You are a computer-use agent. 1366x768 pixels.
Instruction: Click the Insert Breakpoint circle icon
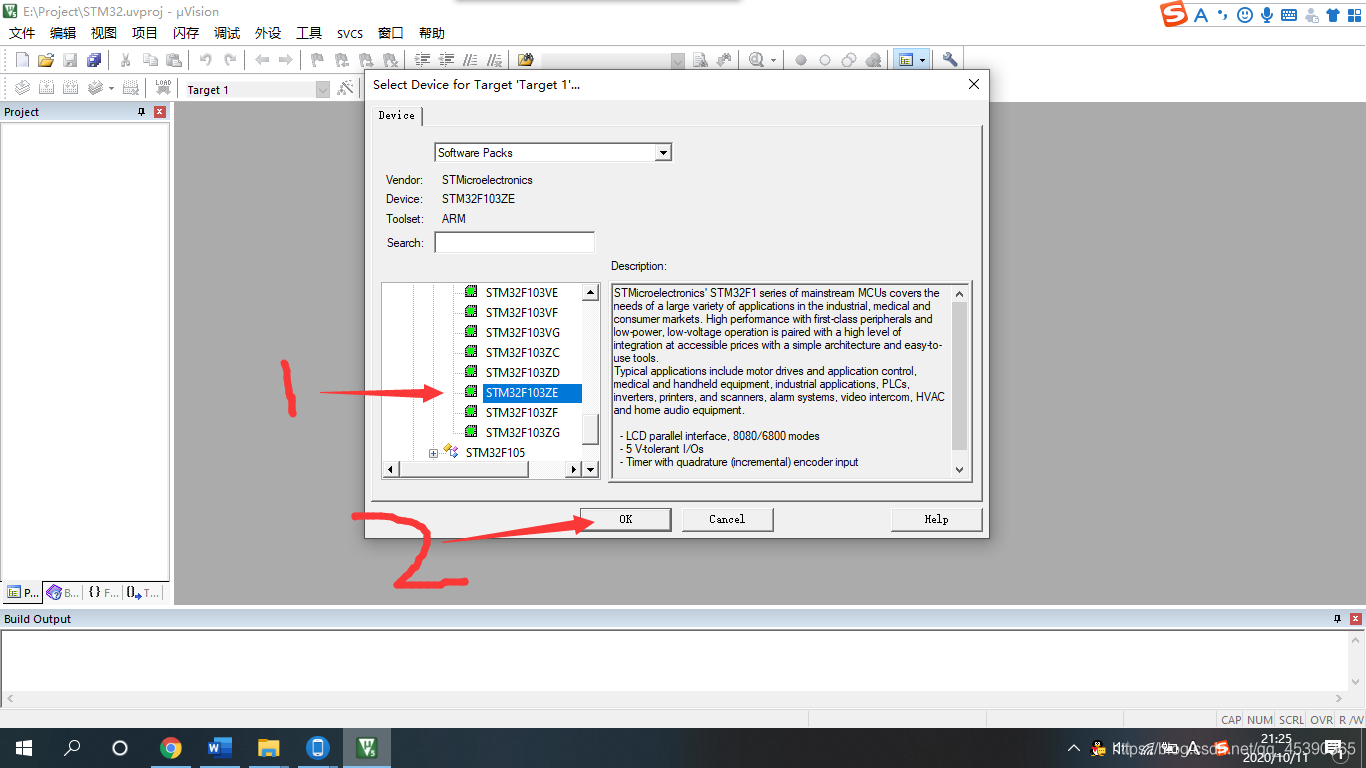pos(801,60)
